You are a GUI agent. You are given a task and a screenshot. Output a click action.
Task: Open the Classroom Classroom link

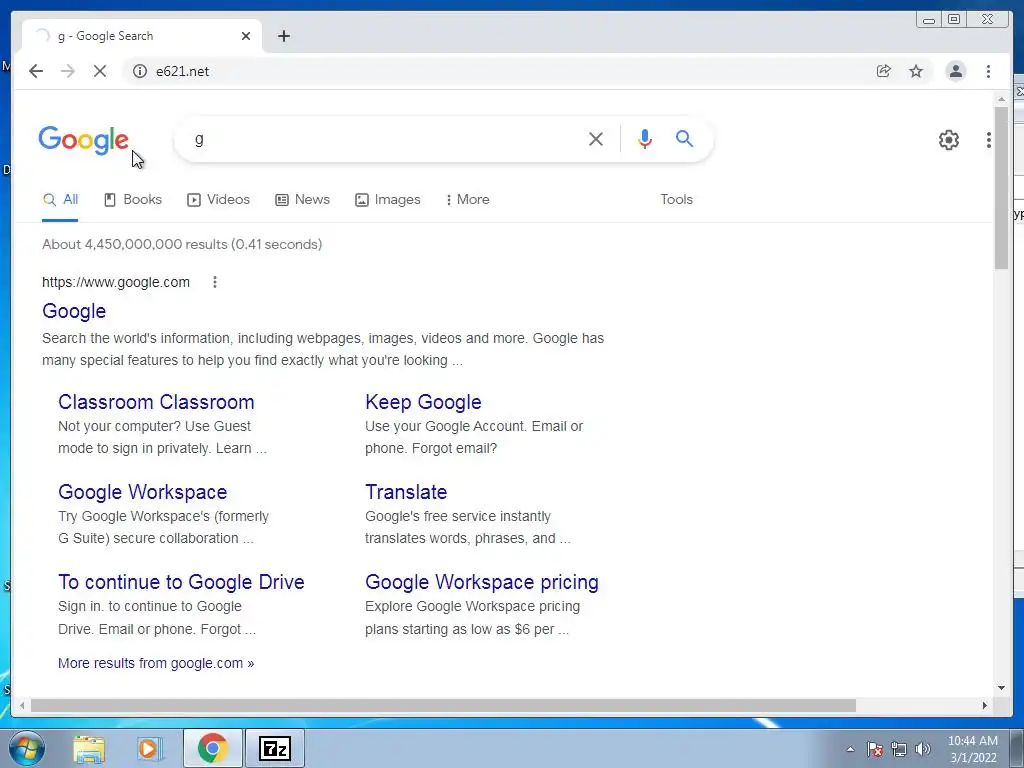pyautogui.click(x=156, y=402)
